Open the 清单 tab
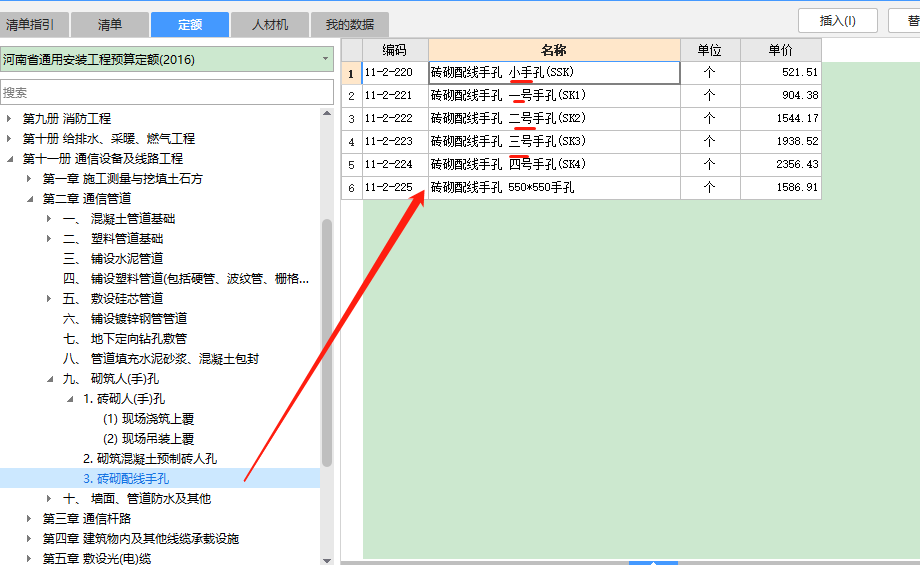Image resolution: width=920 pixels, height=565 pixels. click(110, 25)
